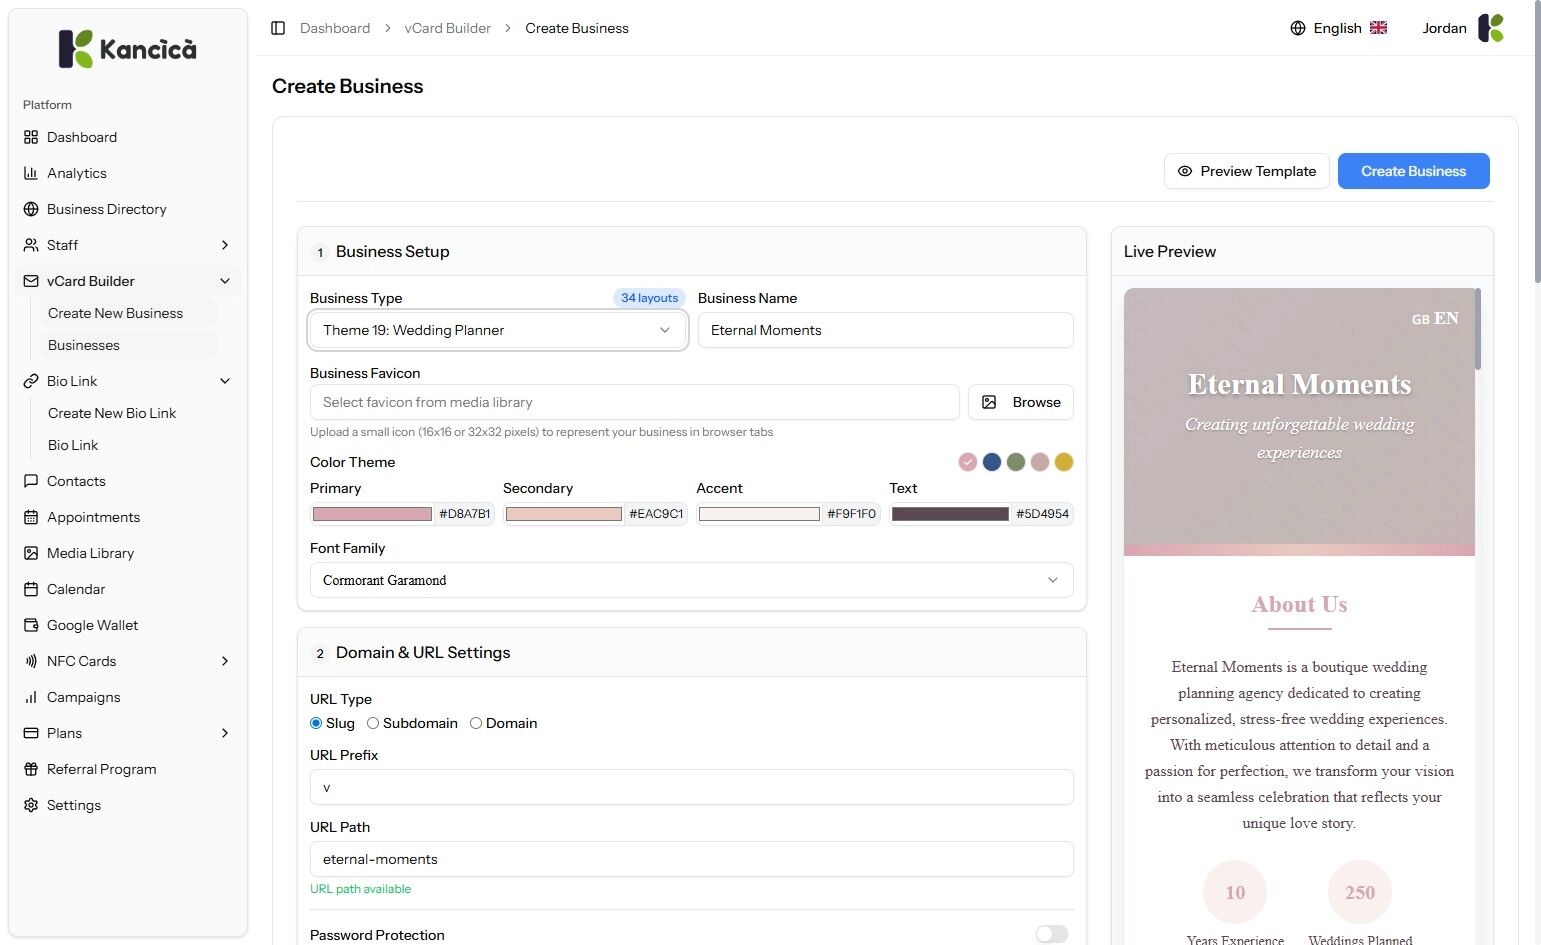Image resolution: width=1541 pixels, height=945 pixels.
Task: Click the Business Name input field
Action: [886, 330]
